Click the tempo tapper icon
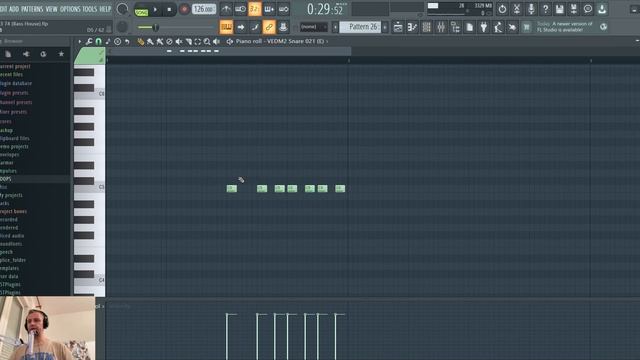The height and width of the screenshot is (360, 640). pyautogui.click(x=498, y=27)
